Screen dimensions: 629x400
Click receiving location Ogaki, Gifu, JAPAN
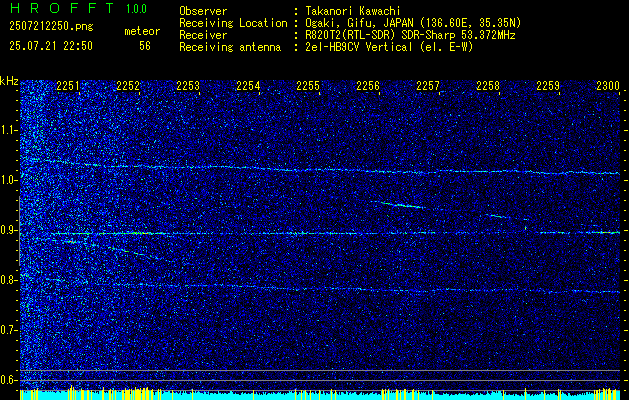(363, 23)
